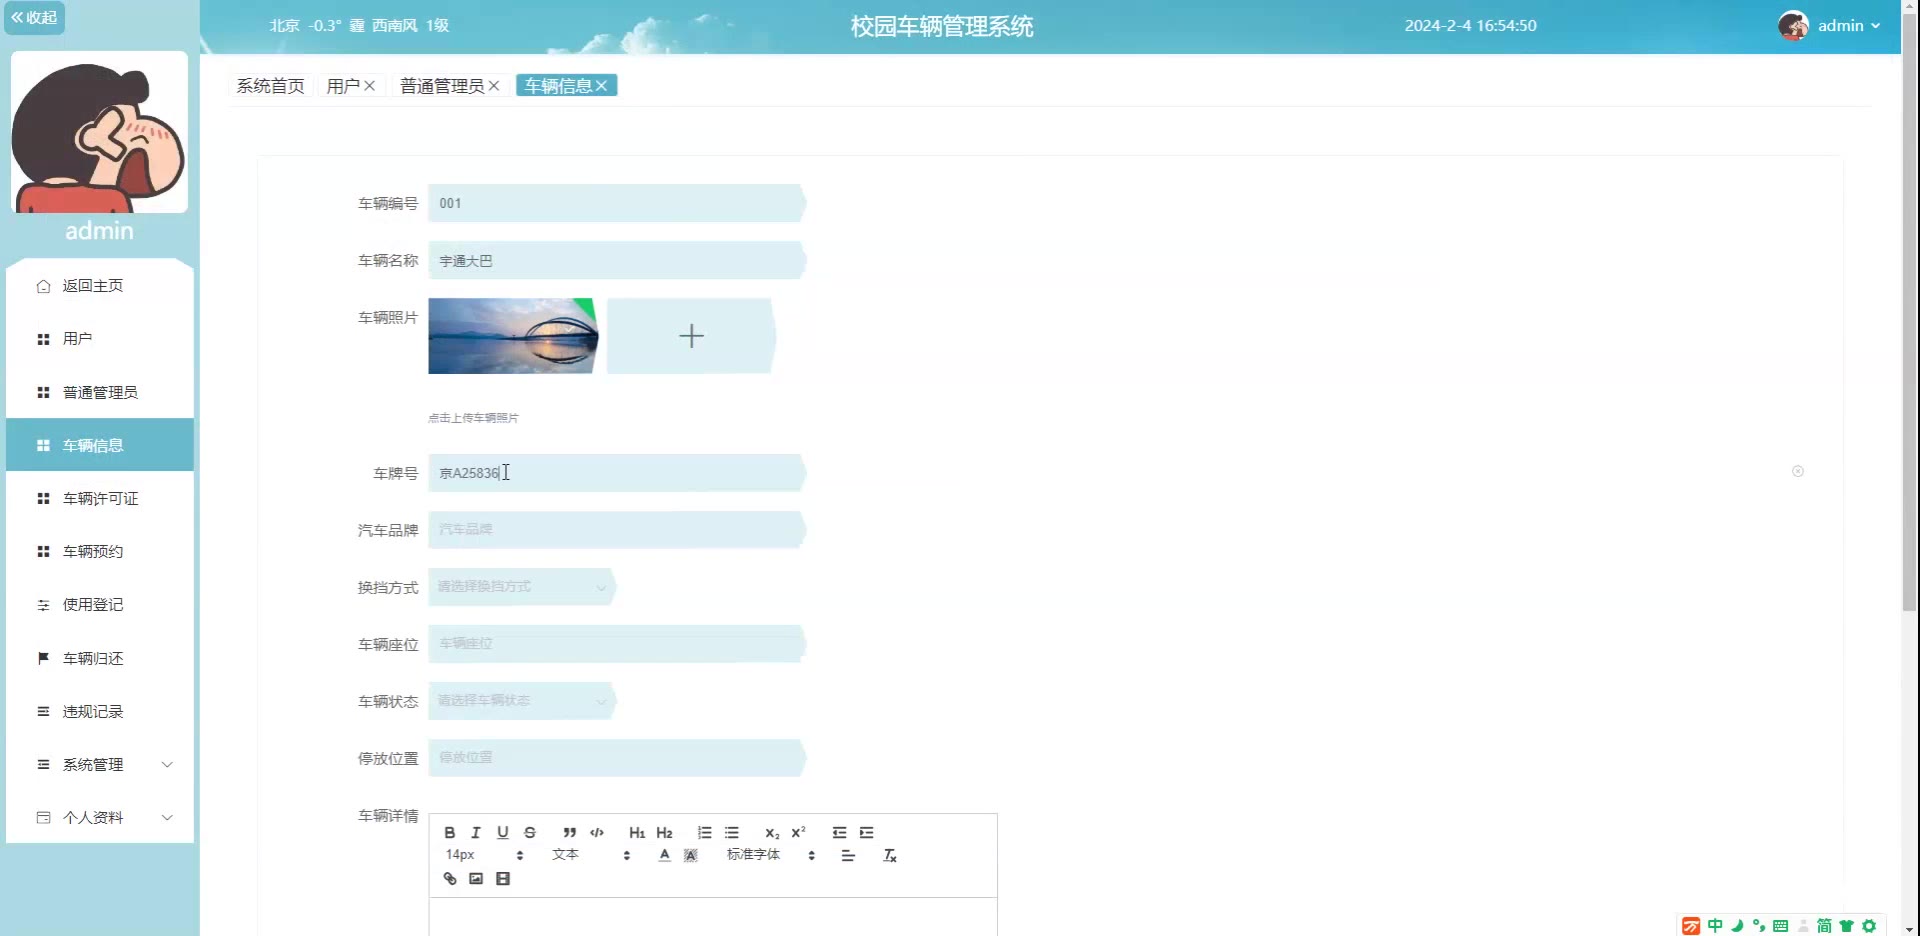Apply superscript formatting
1920x936 pixels.
pyautogui.click(x=798, y=832)
